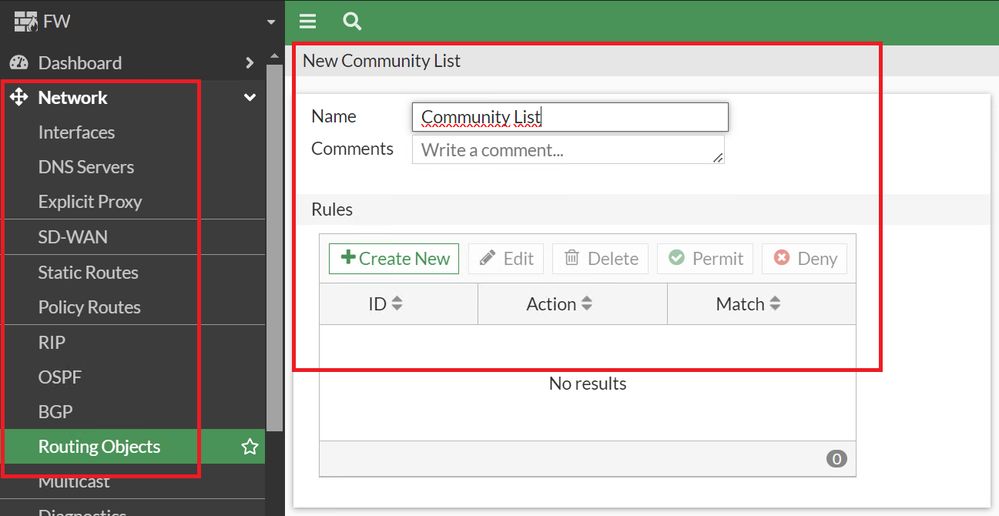Click the Dashboard gauge icon

tap(19, 63)
